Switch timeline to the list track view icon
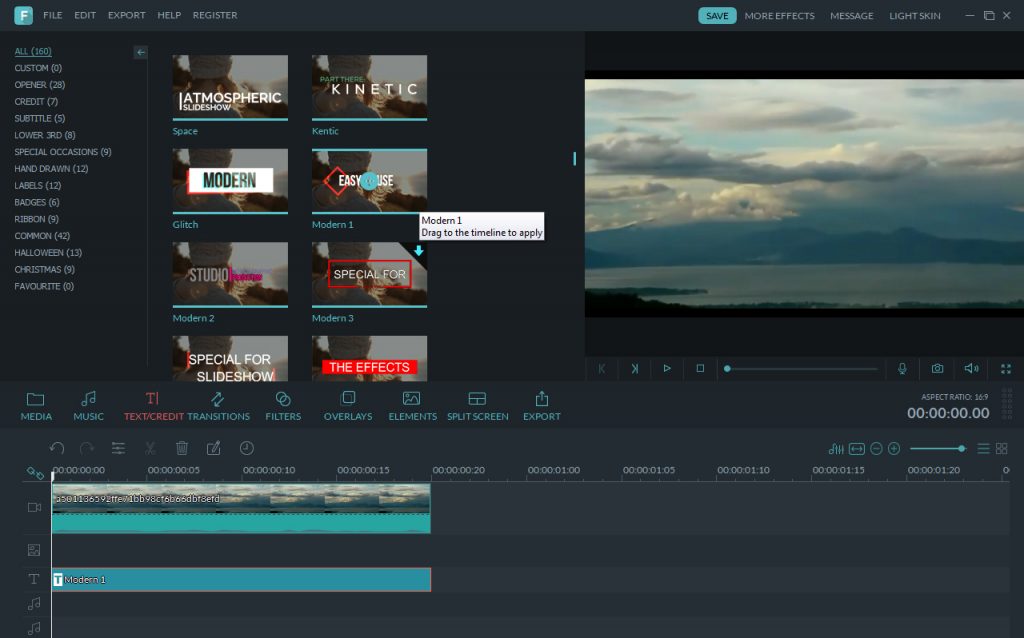The width and height of the screenshot is (1024, 638). [984, 449]
